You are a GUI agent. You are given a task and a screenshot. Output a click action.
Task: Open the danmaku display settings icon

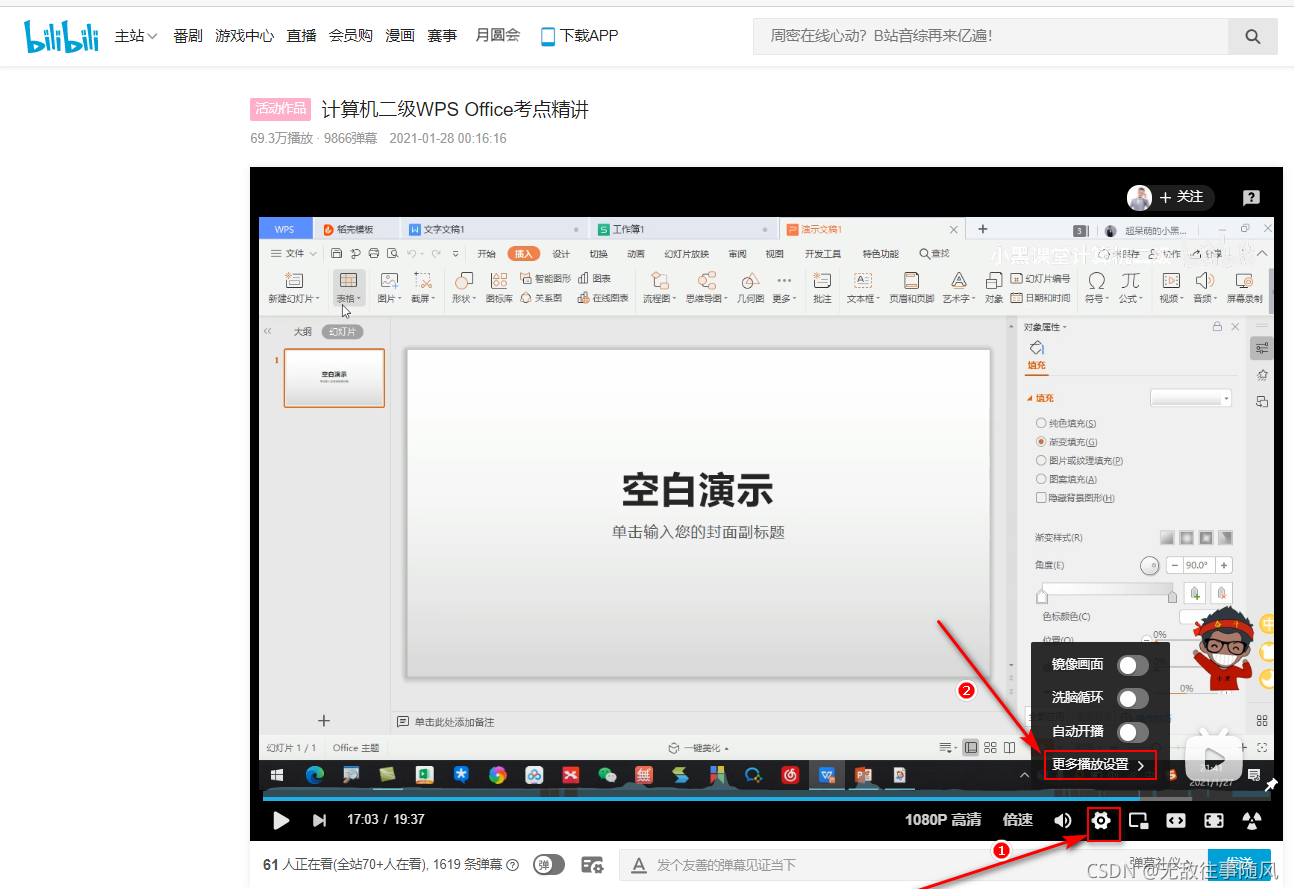click(x=592, y=865)
